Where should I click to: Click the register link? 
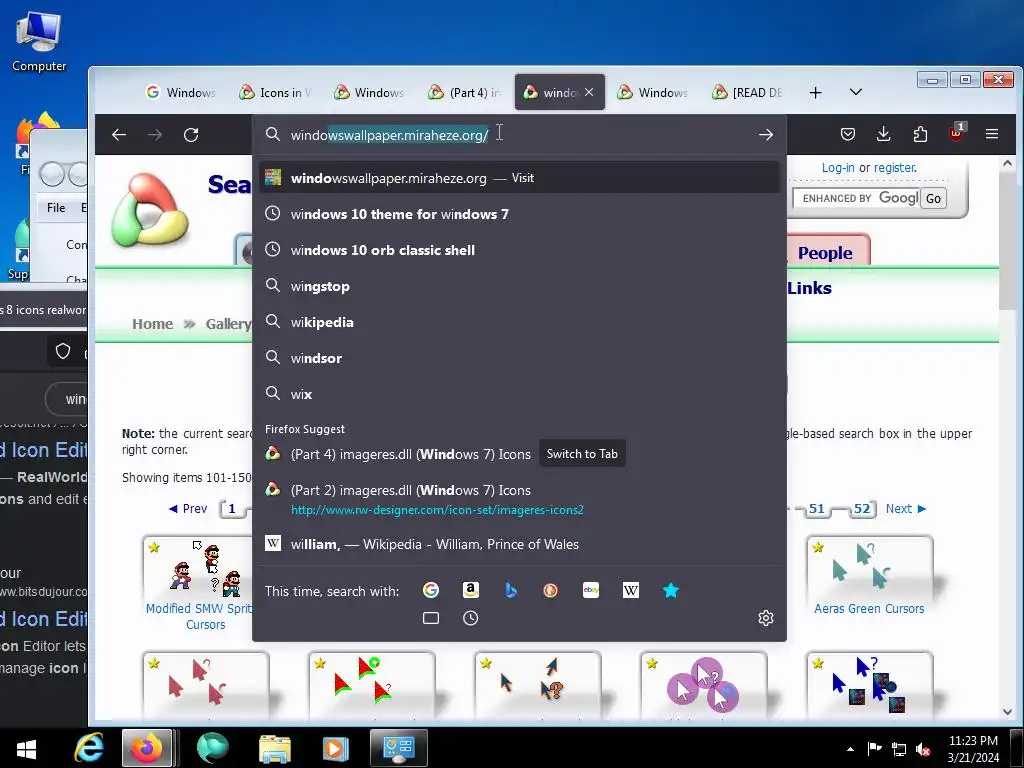click(x=895, y=168)
